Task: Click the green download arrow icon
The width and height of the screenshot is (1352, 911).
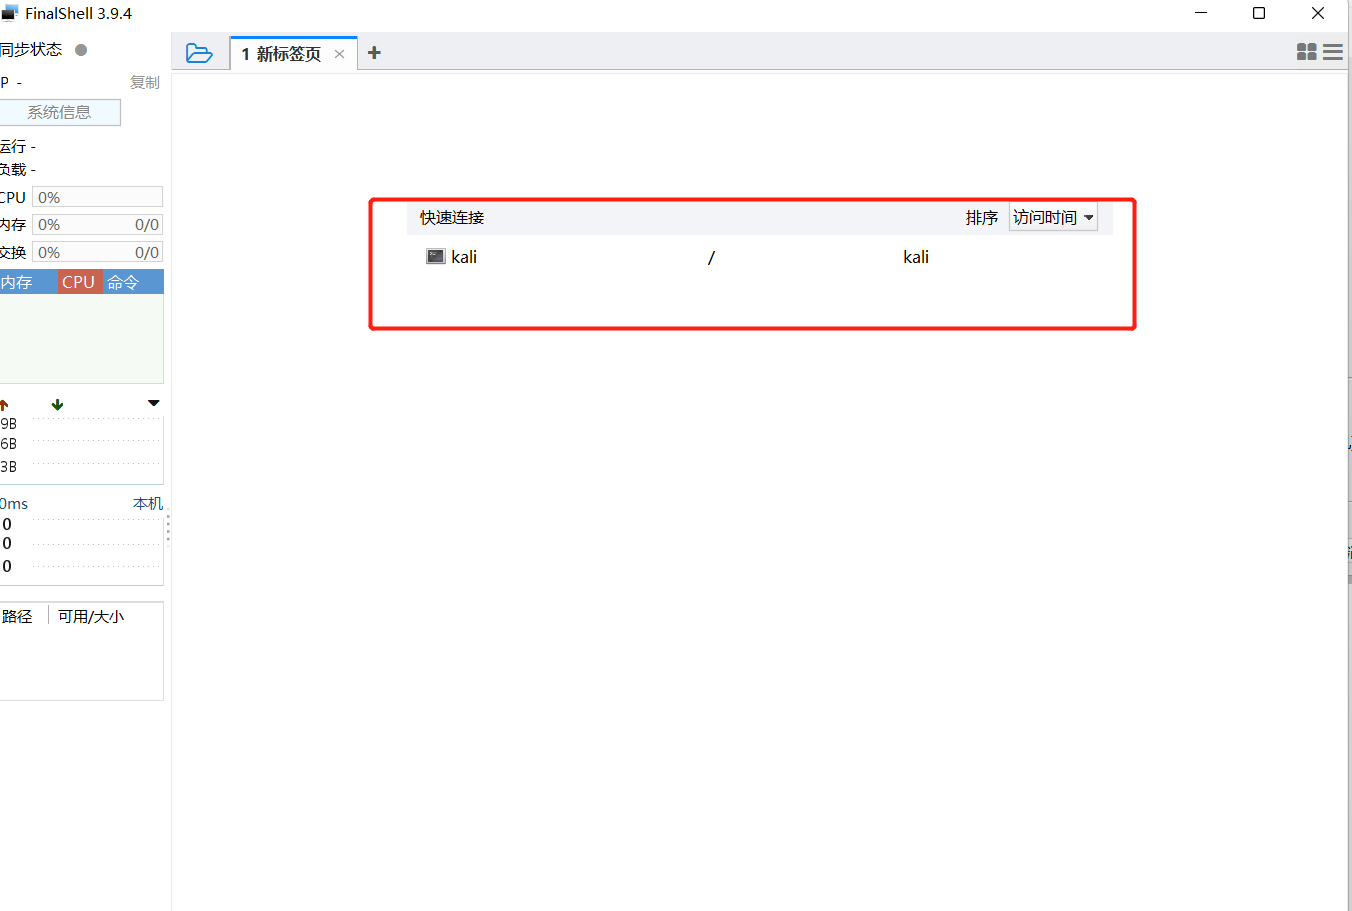Action: (57, 404)
